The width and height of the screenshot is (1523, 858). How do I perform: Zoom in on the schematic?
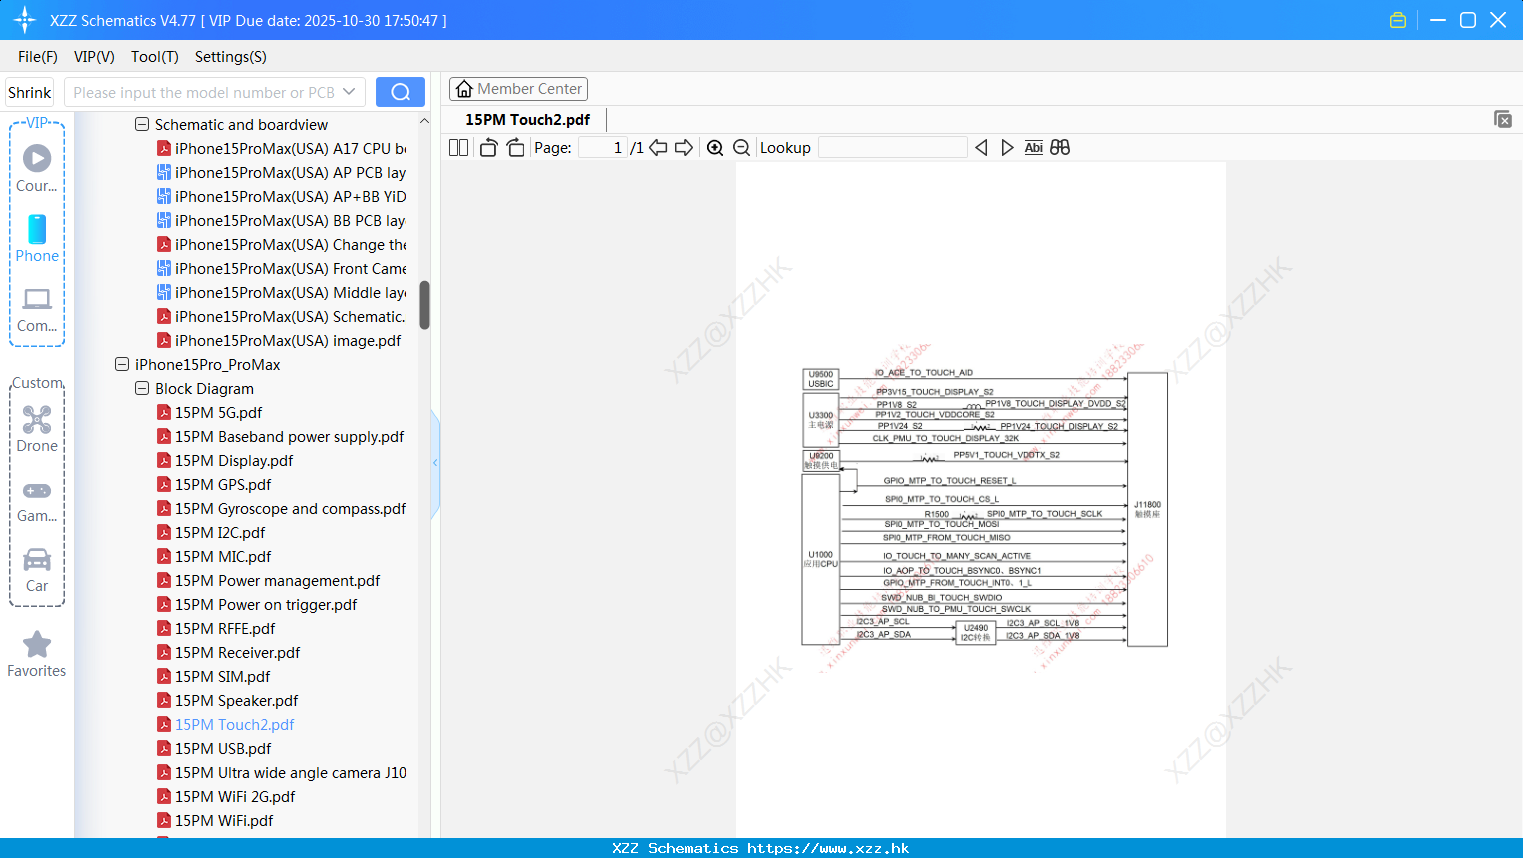coord(715,148)
